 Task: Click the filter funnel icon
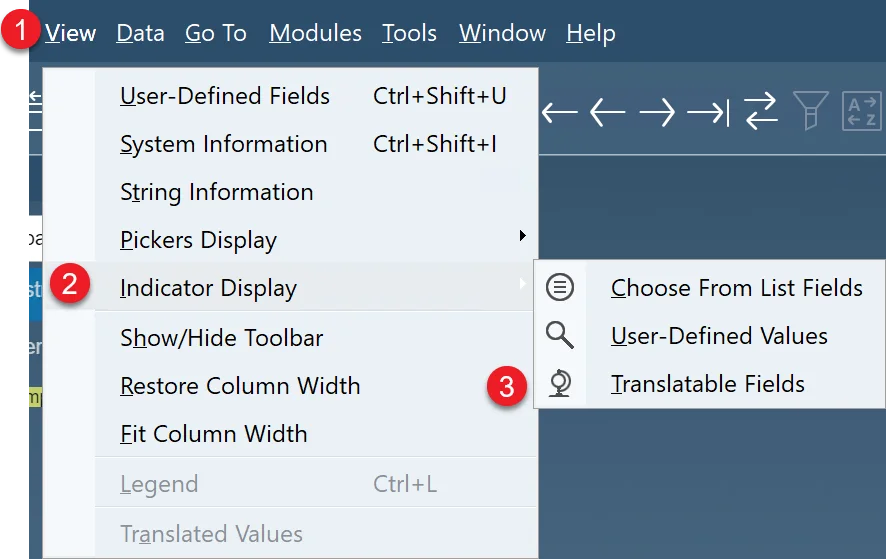pyautogui.click(x=810, y=111)
